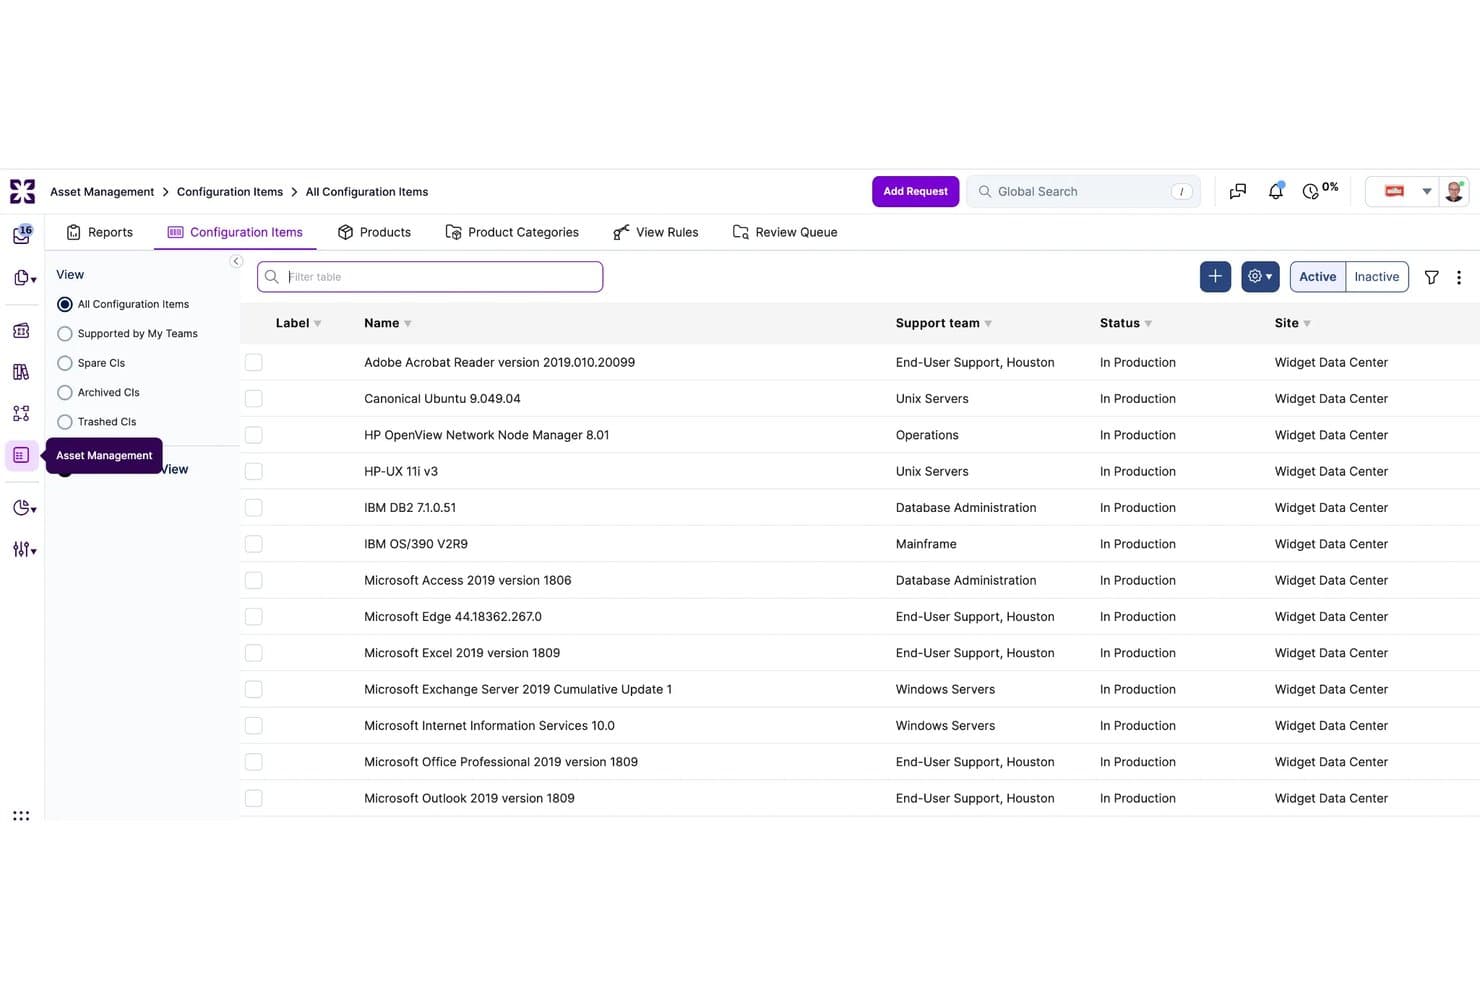Switch to the Products tab

tap(375, 232)
